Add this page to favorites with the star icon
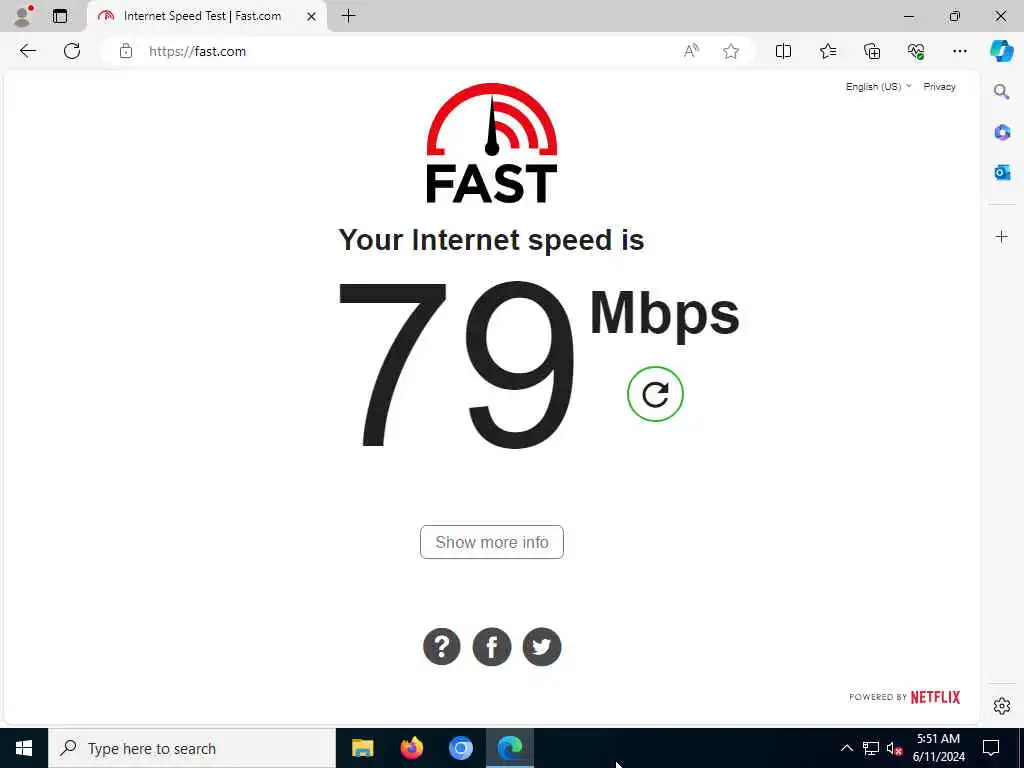The width and height of the screenshot is (1024, 768). point(731,51)
